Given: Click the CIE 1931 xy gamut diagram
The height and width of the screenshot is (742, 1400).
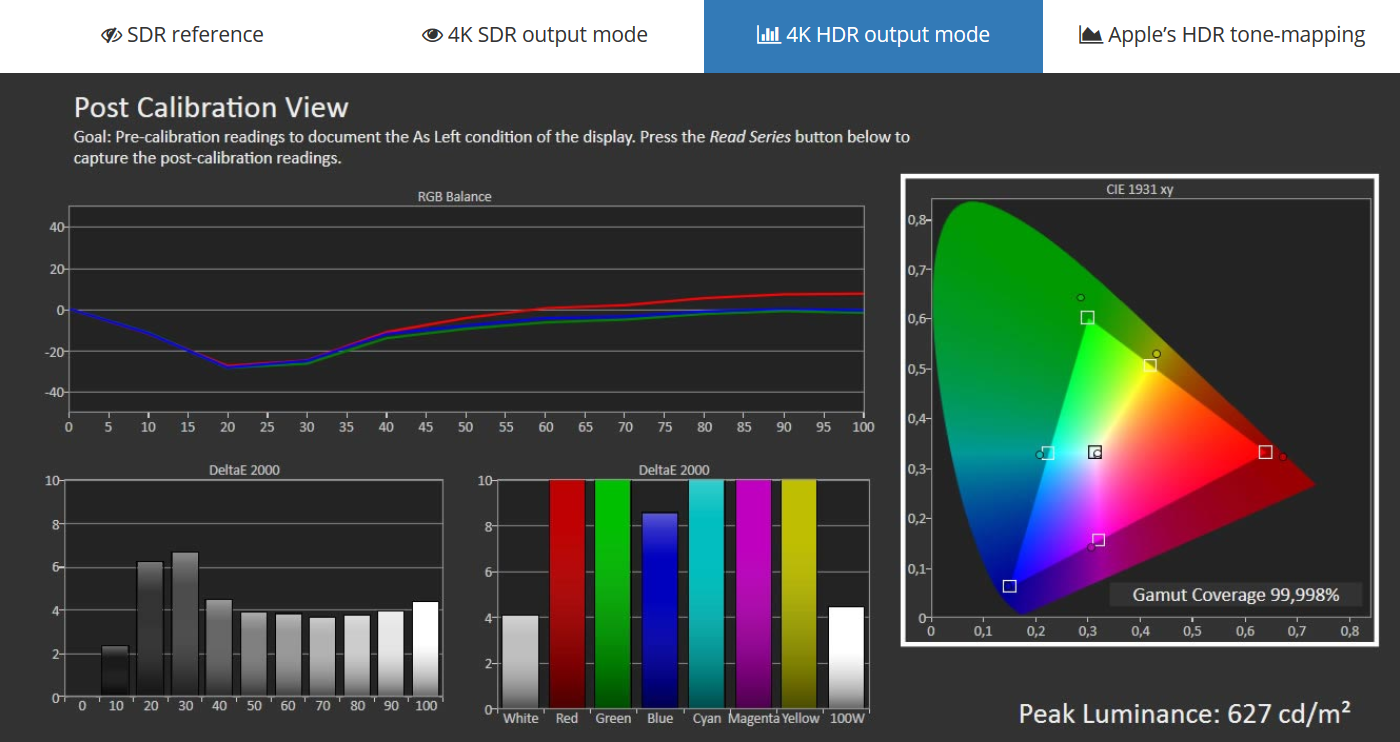Looking at the screenshot, I should tap(1138, 410).
